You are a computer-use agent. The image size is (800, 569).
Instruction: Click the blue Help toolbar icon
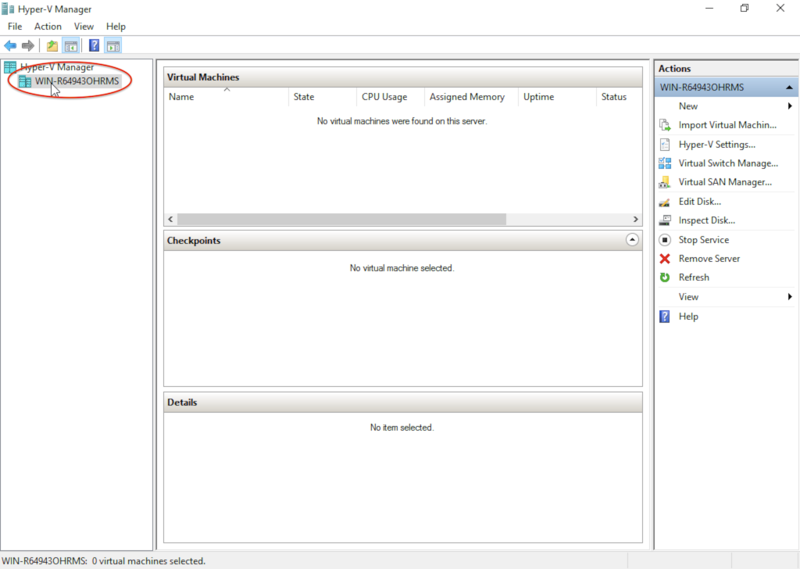[x=94, y=46]
